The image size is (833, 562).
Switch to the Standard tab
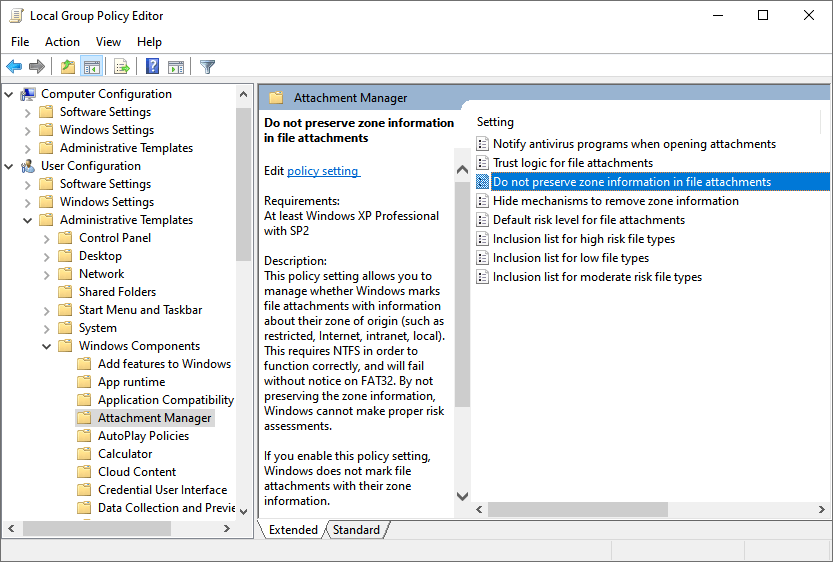click(356, 530)
